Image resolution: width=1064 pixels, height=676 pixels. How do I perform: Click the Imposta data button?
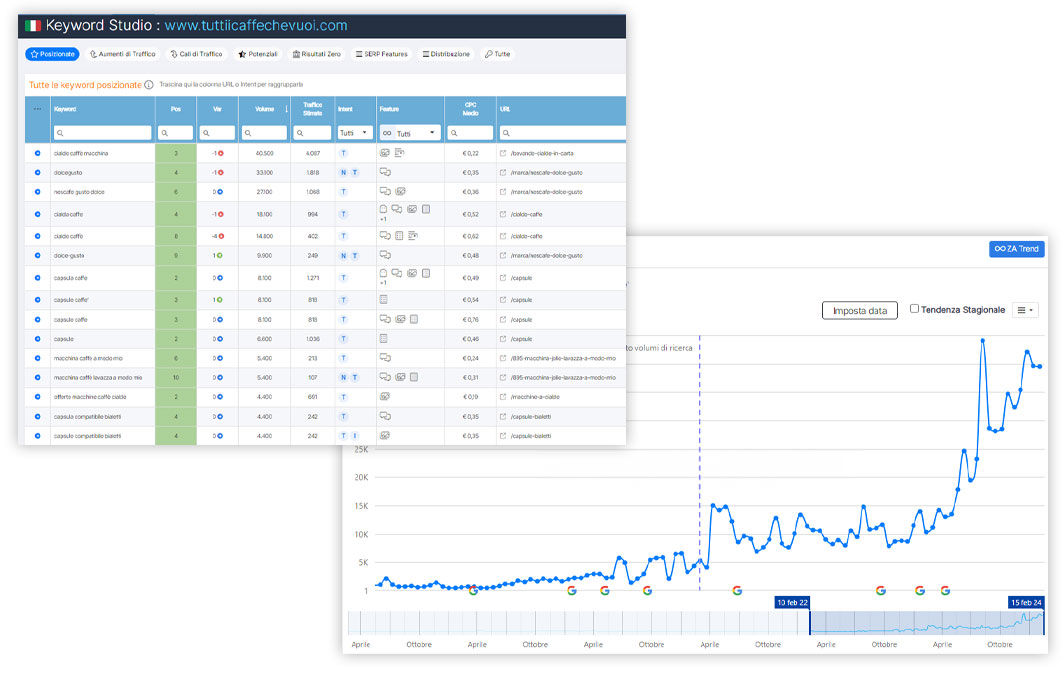click(859, 311)
